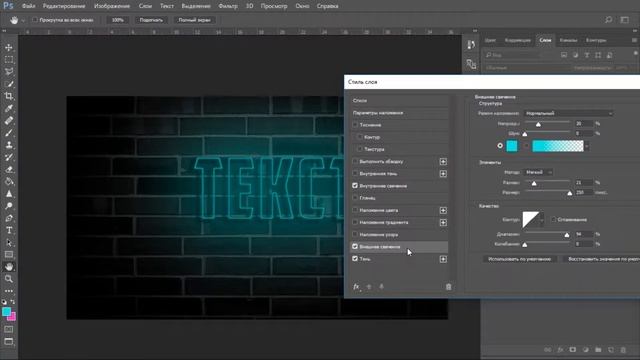The height and width of the screenshot is (360, 640).
Task: Select the solid color radio button
Action: [500, 146]
